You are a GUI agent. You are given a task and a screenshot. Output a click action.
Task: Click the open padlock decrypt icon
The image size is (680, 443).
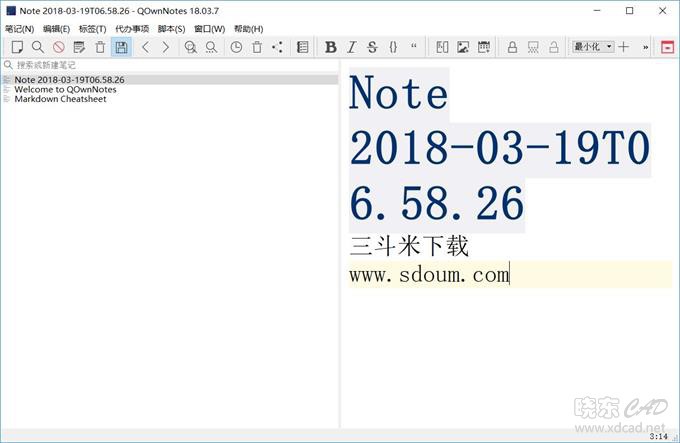point(554,47)
